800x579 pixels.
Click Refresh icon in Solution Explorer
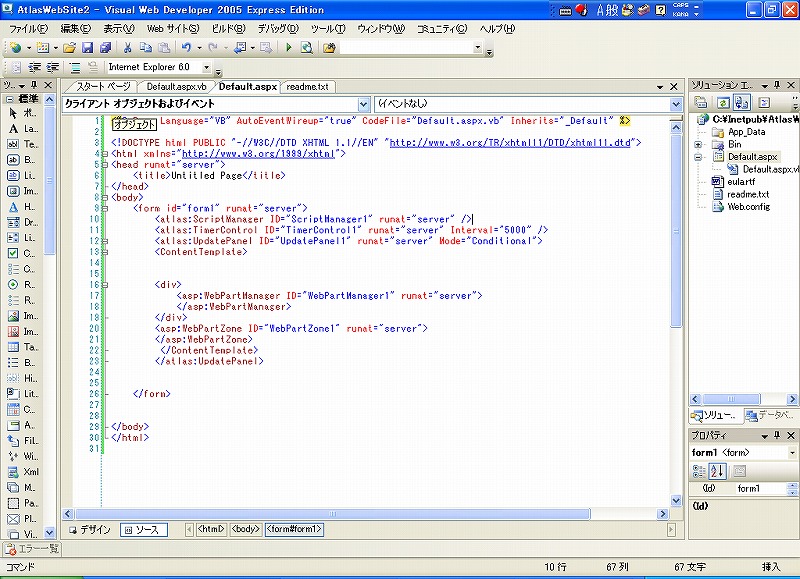tap(723, 103)
